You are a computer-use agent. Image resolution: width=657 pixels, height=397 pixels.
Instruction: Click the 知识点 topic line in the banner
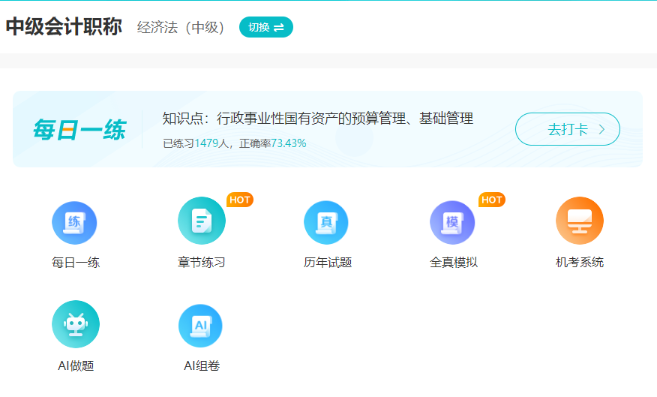click(318, 119)
